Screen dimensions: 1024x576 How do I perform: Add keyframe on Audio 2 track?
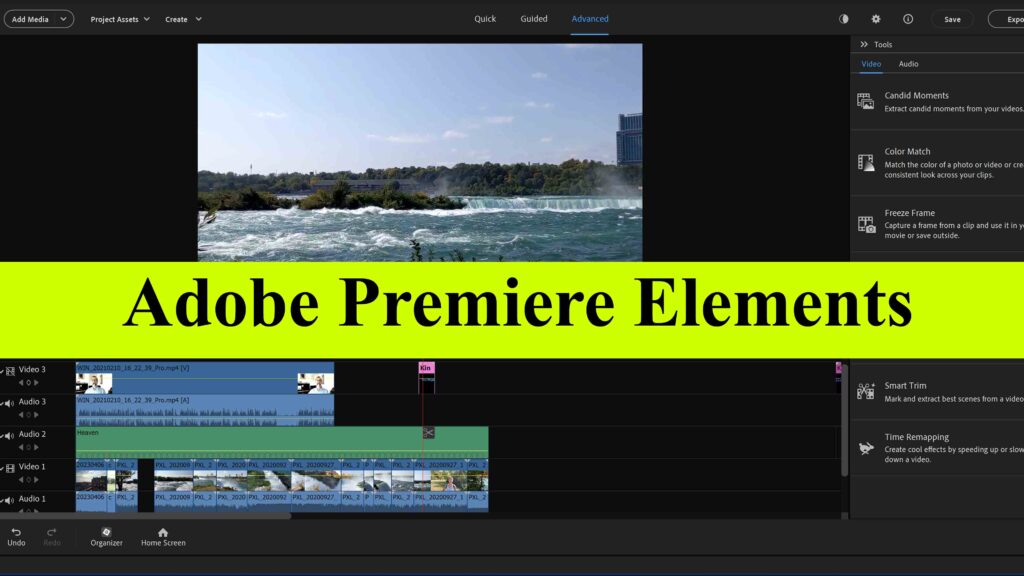[x=29, y=447]
